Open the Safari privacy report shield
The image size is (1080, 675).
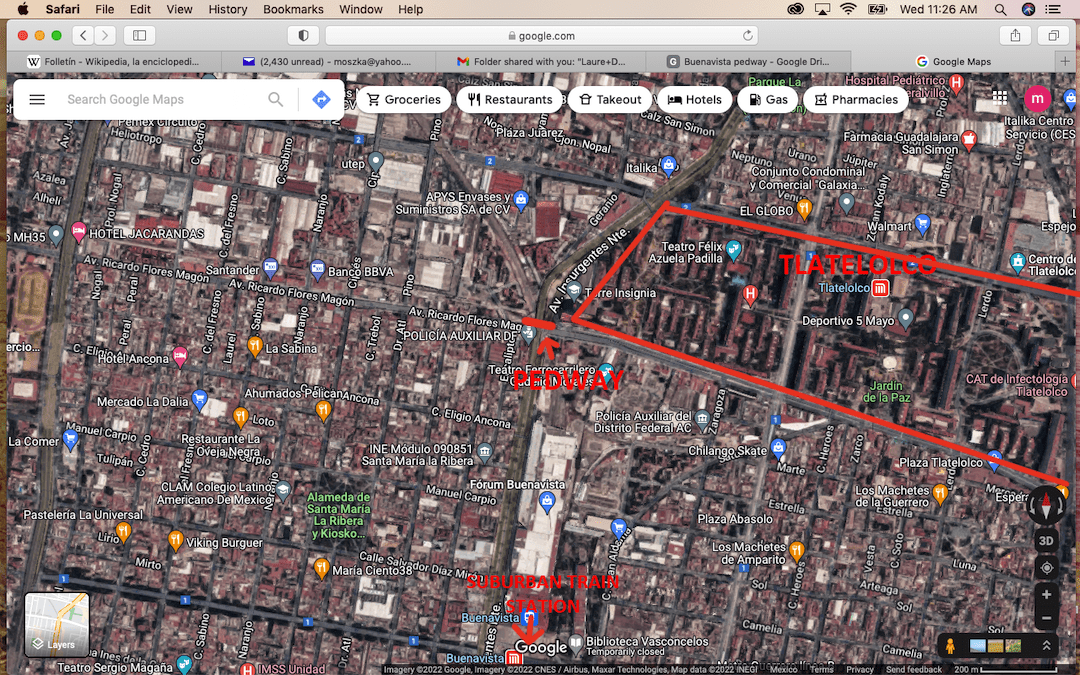pyautogui.click(x=303, y=35)
